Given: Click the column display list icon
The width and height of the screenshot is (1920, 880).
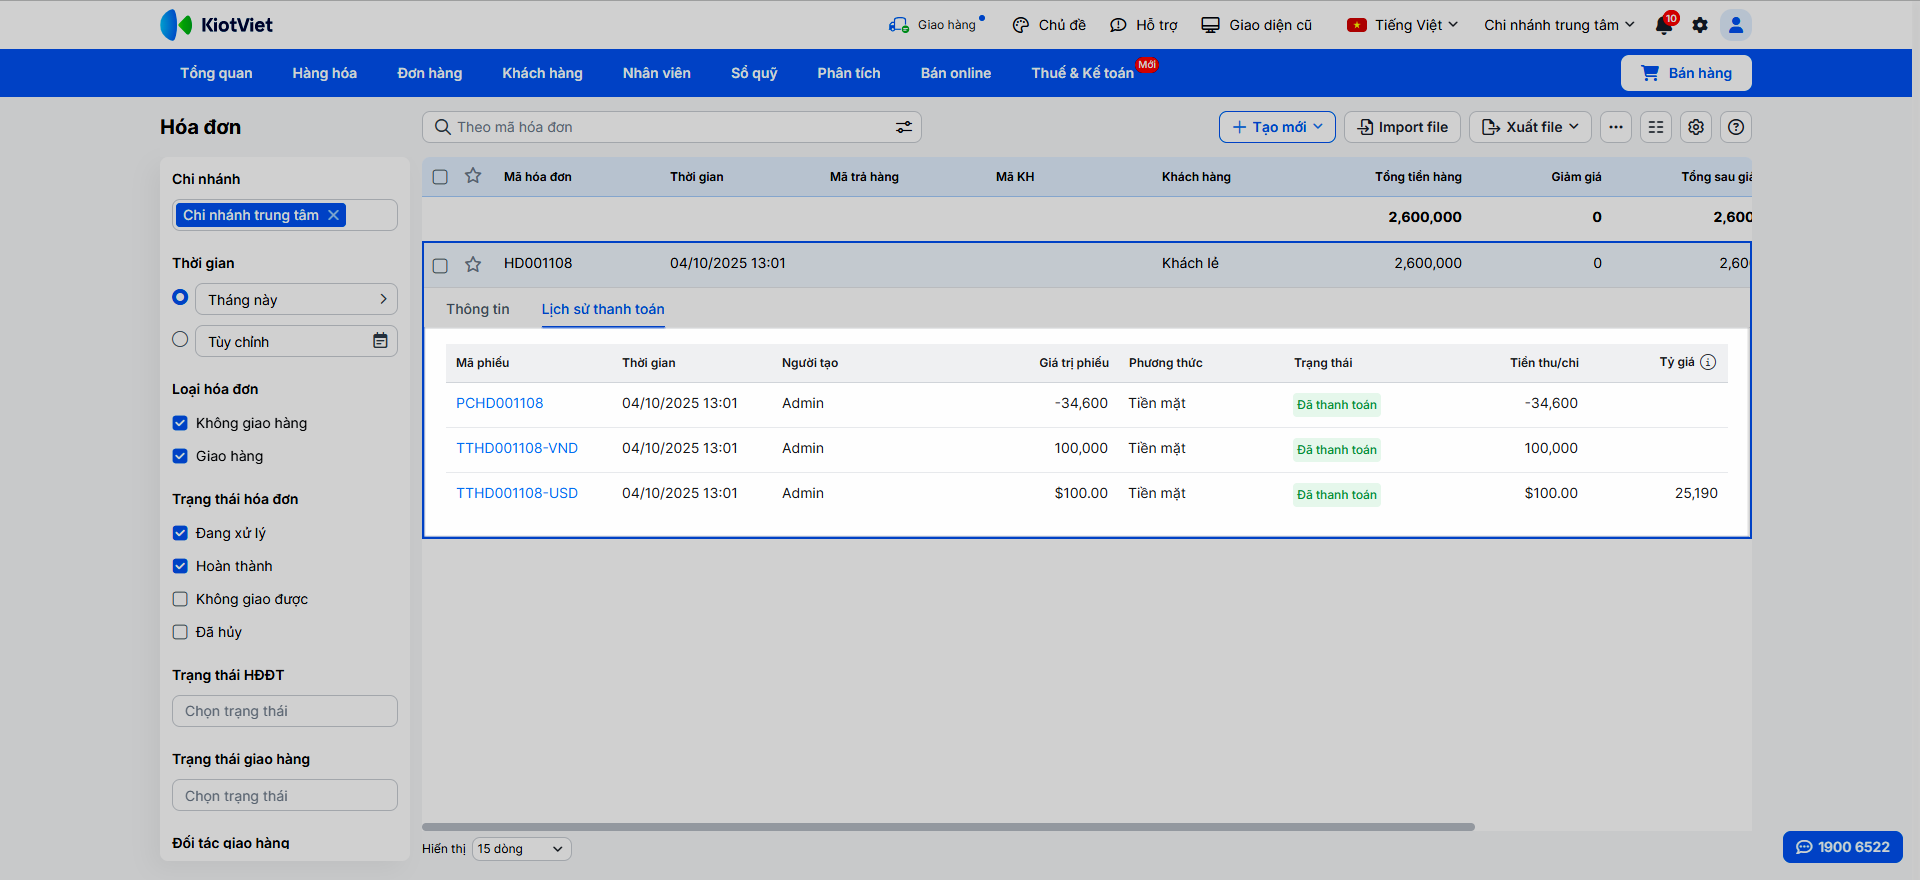Looking at the screenshot, I should click(x=1656, y=127).
